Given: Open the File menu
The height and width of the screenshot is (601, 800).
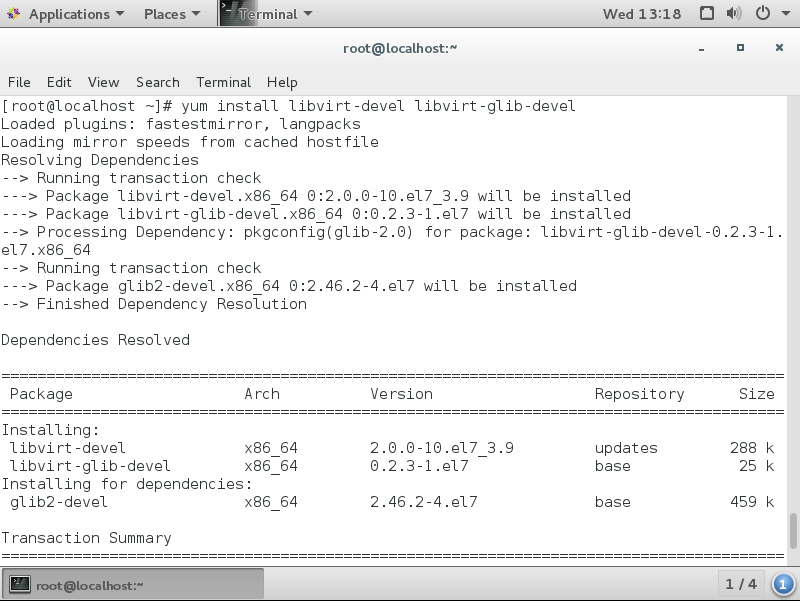Looking at the screenshot, I should (19, 82).
